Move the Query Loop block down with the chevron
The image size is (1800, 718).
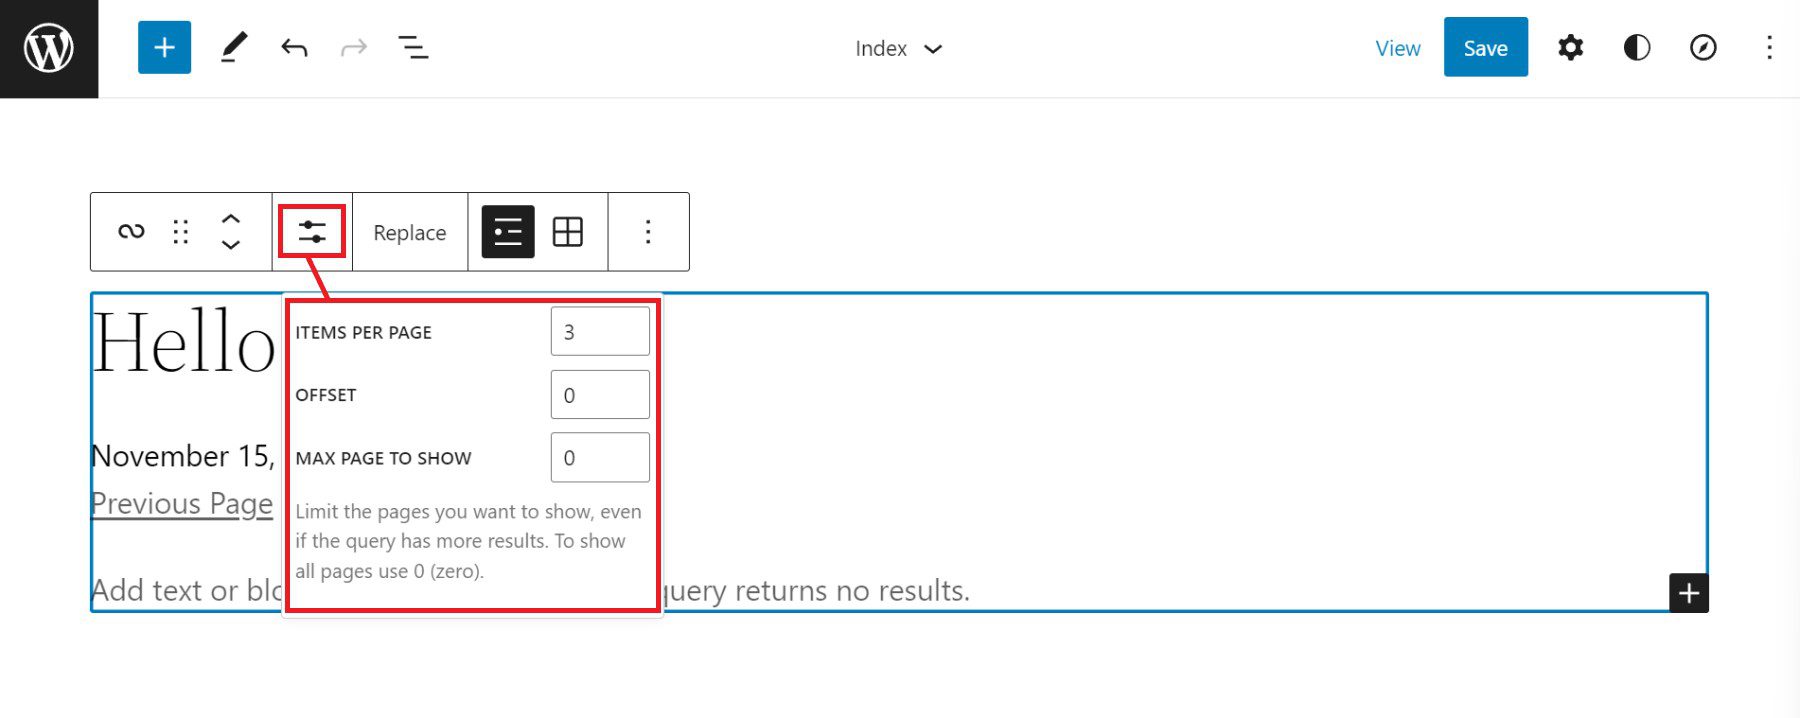pos(232,243)
